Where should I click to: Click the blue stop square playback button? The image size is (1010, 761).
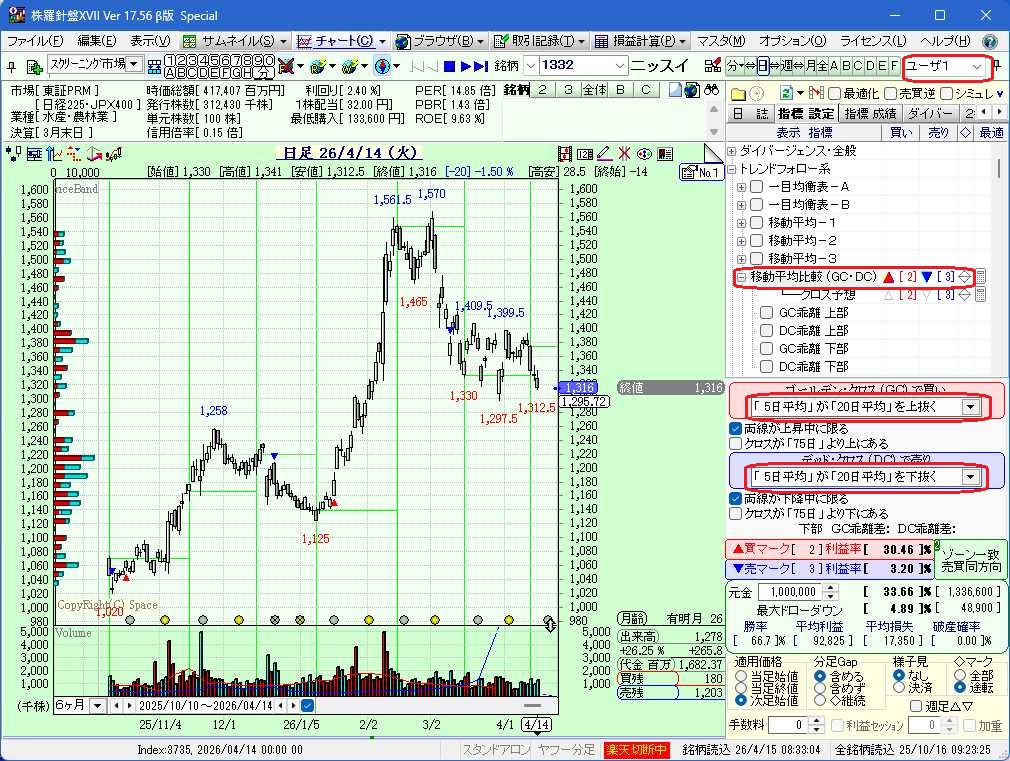coord(450,66)
